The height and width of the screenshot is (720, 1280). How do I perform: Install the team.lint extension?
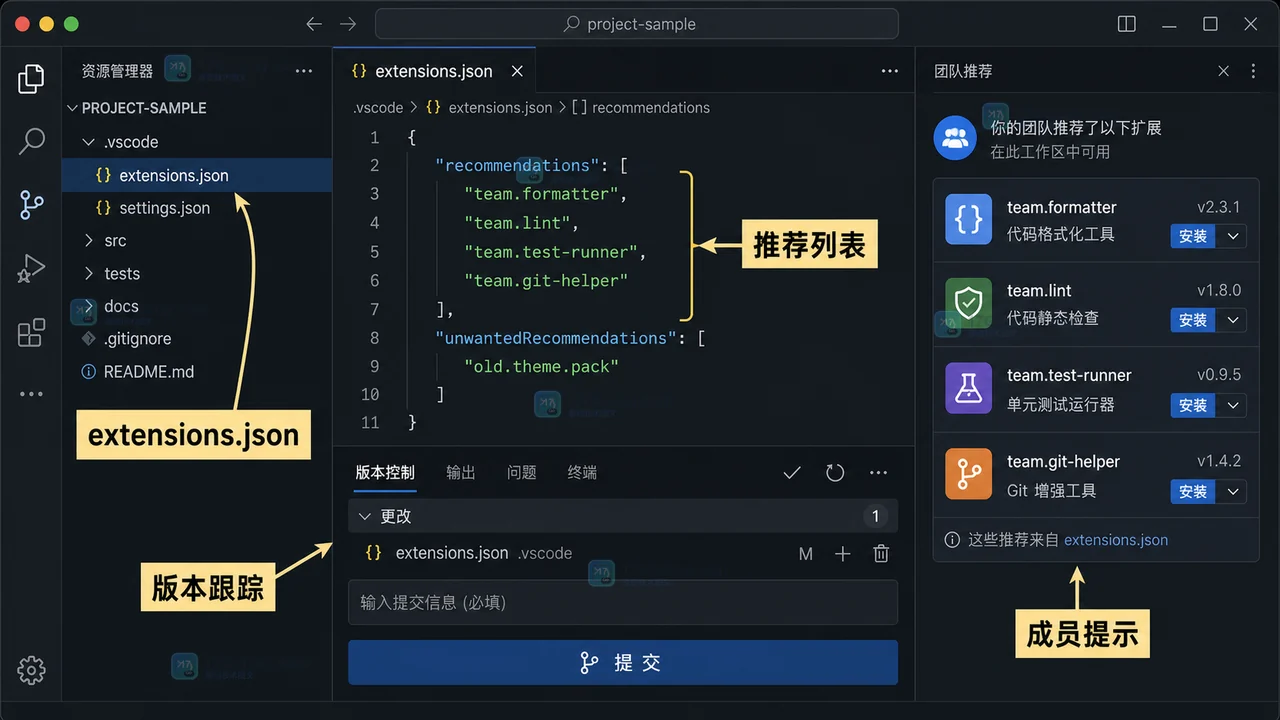click(x=1193, y=320)
